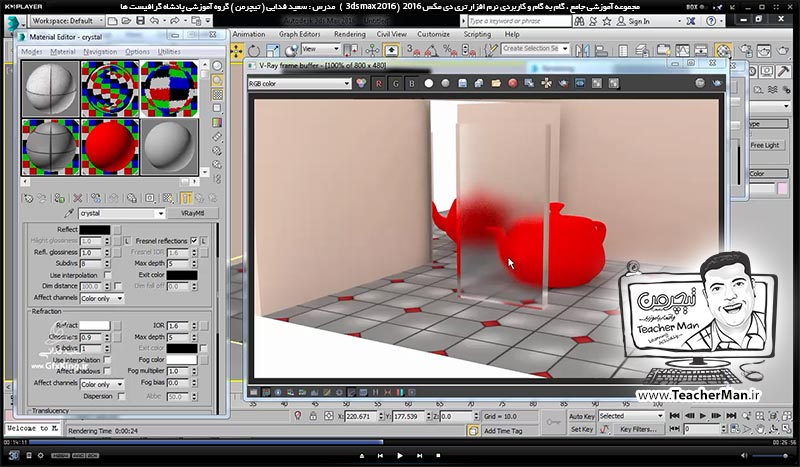Click the Render teapot icon in main toolbar
Screen dimensions: 800x467
coord(783,50)
